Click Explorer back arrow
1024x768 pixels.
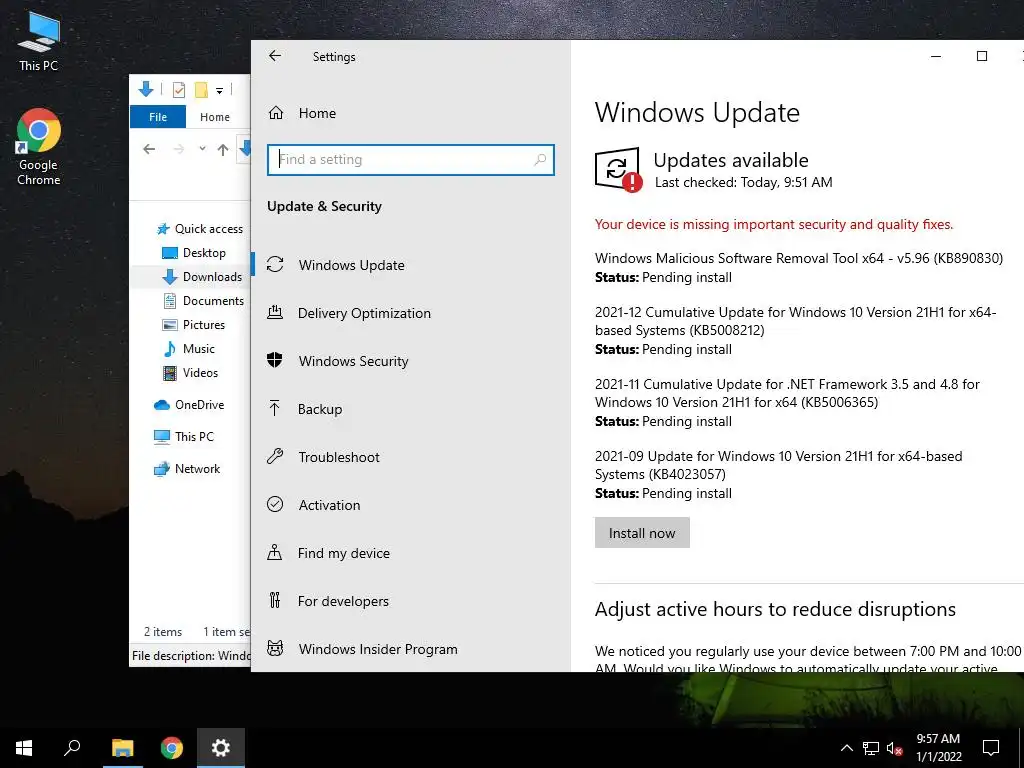[x=149, y=149]
